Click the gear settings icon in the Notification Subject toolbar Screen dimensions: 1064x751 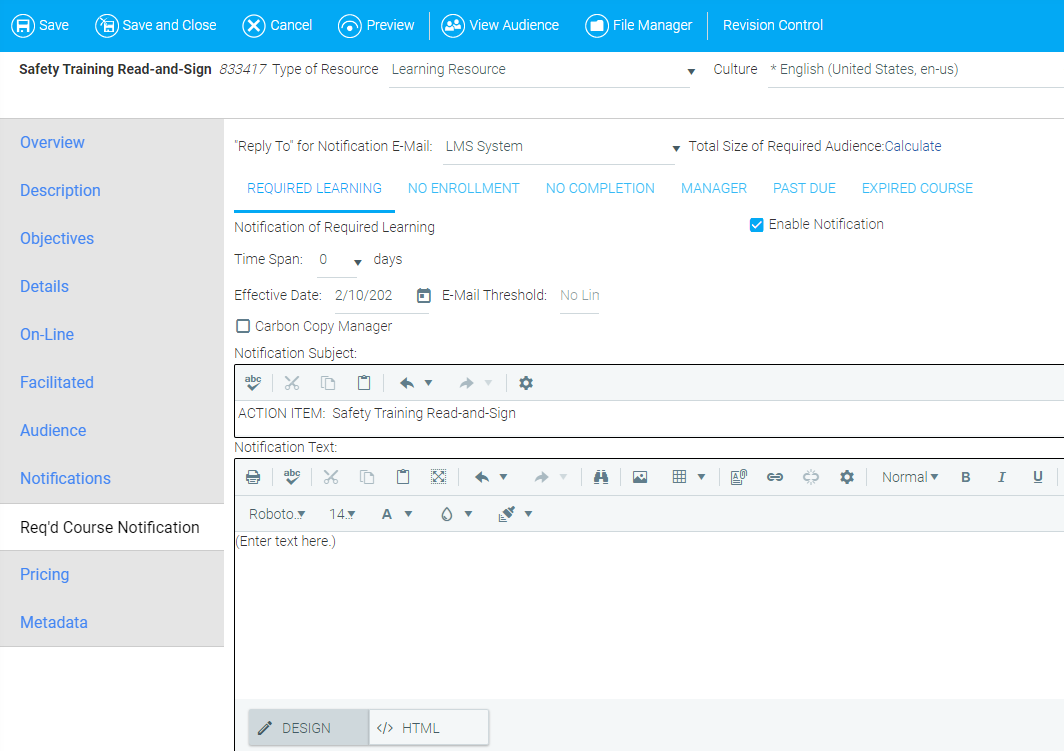[x=526, y=383]
